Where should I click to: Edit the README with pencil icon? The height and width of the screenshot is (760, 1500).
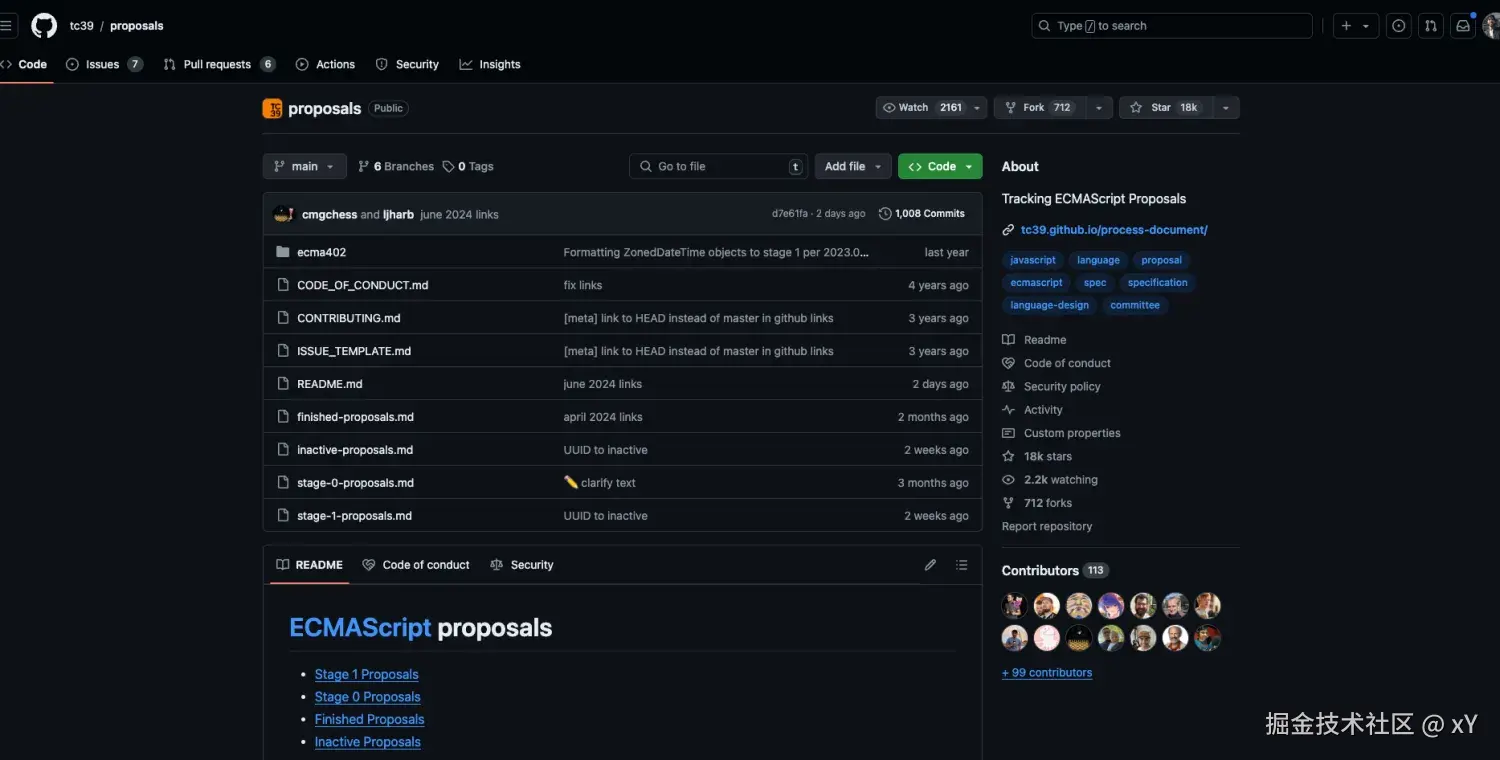click(x=930, y=565)
